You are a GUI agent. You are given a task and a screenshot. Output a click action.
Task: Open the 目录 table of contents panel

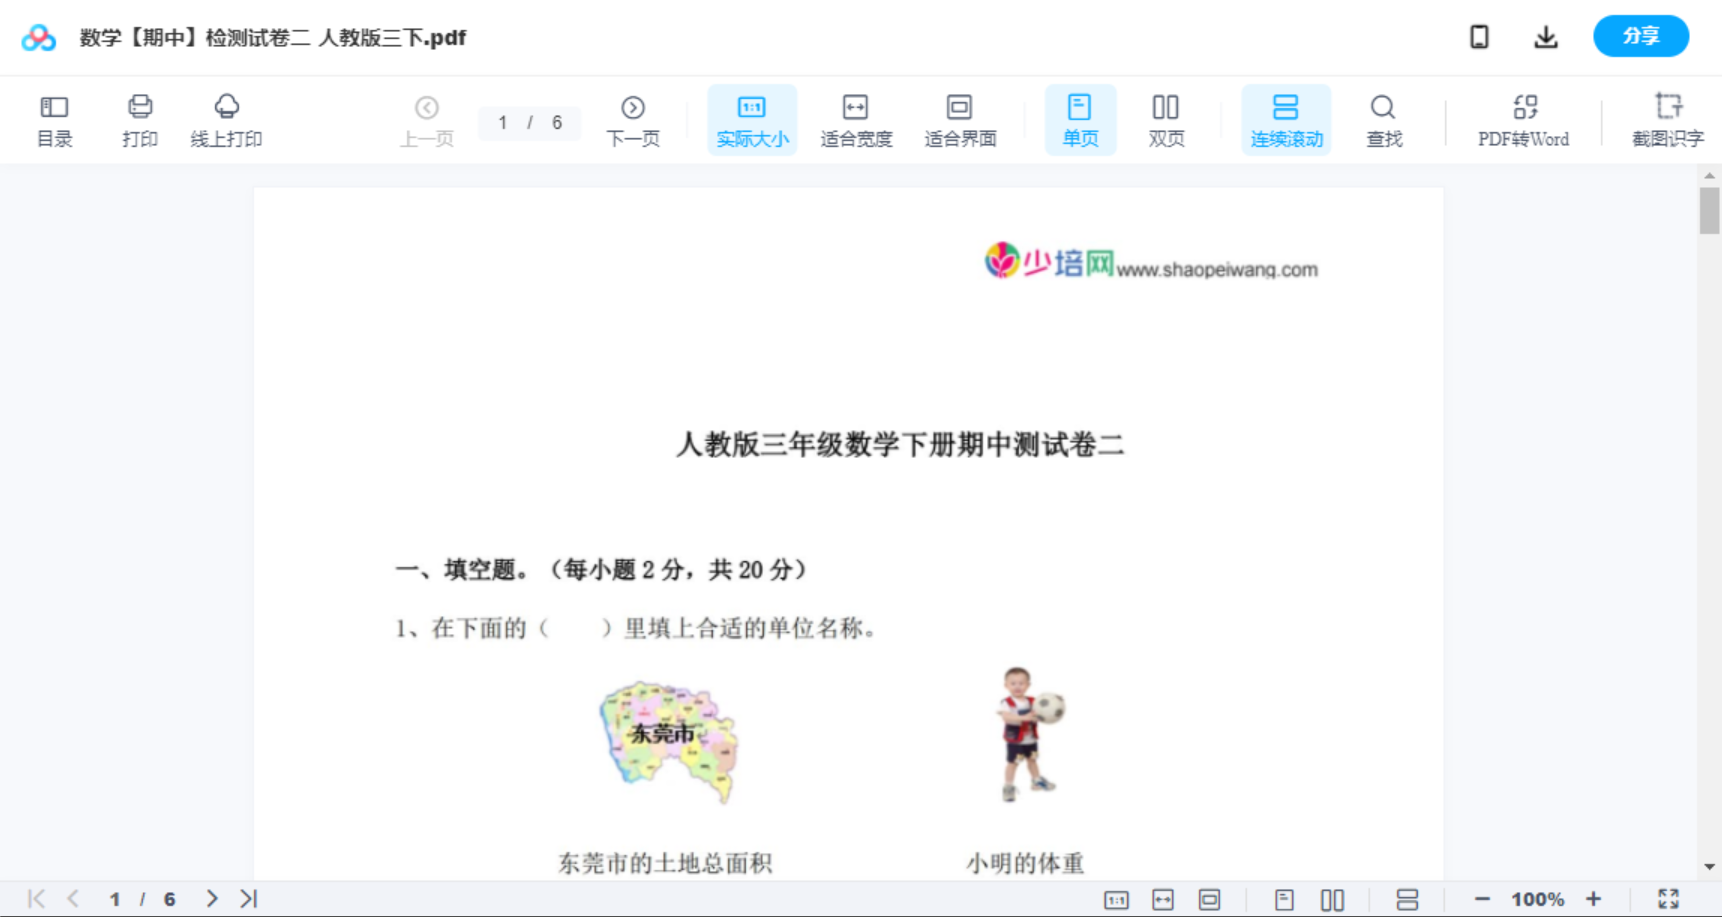click(54, 119)
